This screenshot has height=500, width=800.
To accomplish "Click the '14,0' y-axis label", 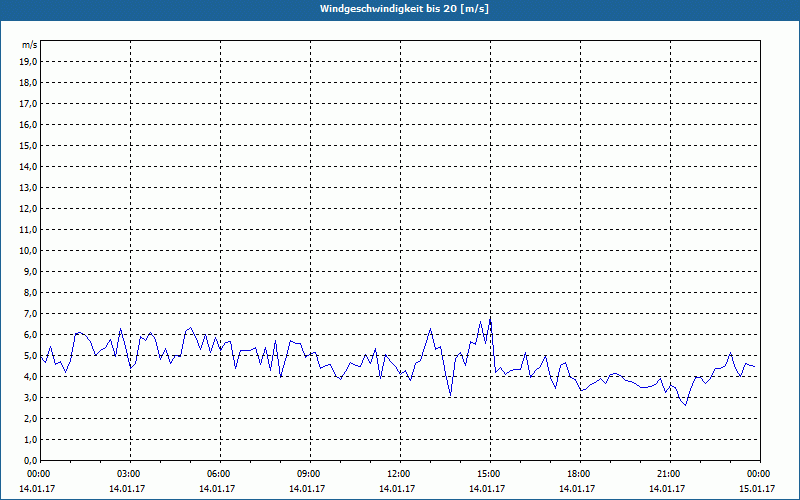I will 28,166.
